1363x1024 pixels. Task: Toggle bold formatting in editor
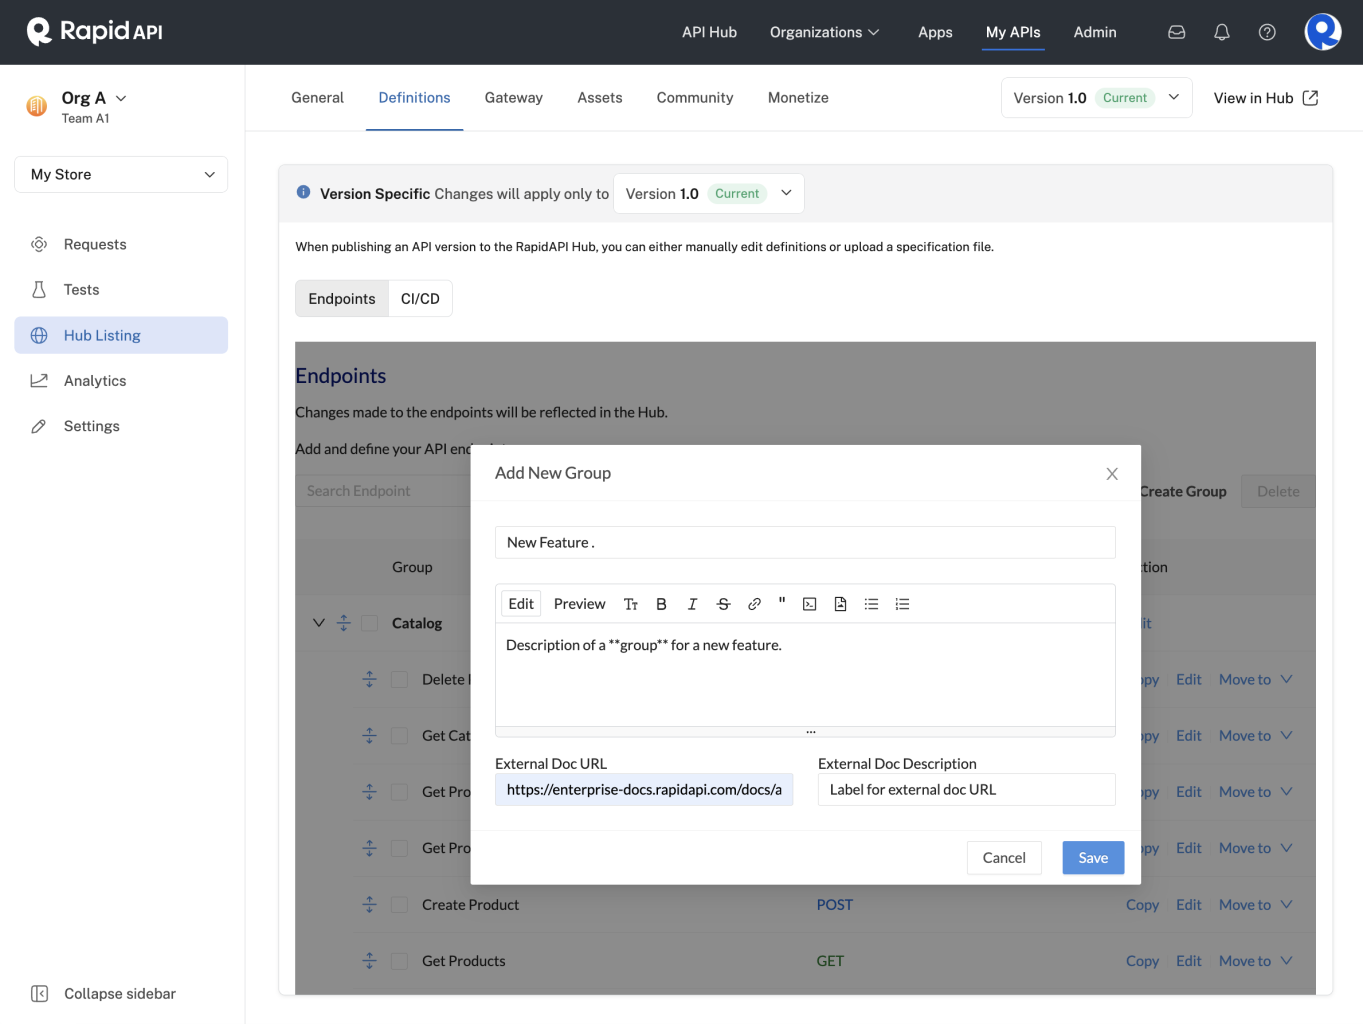click(x=661, y=604)
